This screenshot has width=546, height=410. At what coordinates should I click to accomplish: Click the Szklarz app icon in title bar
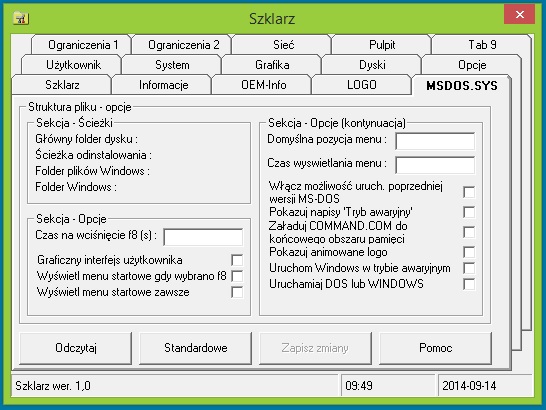coord(21,18)
